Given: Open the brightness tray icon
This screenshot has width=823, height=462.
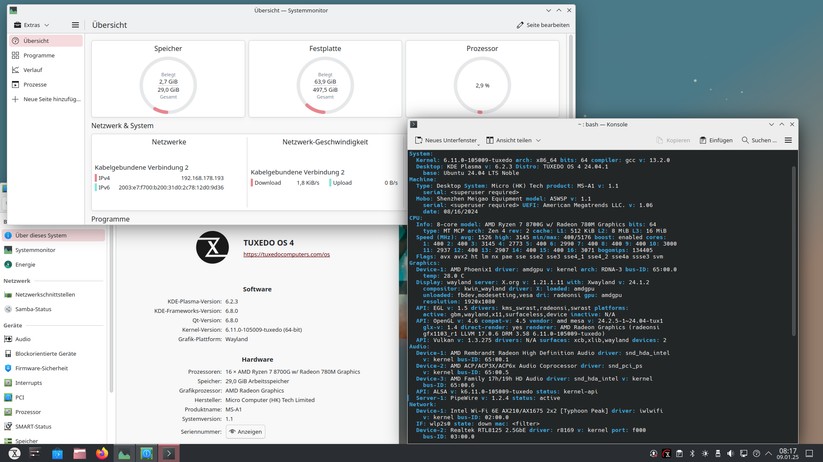Looking at the screenshot, I should [705, 454].
